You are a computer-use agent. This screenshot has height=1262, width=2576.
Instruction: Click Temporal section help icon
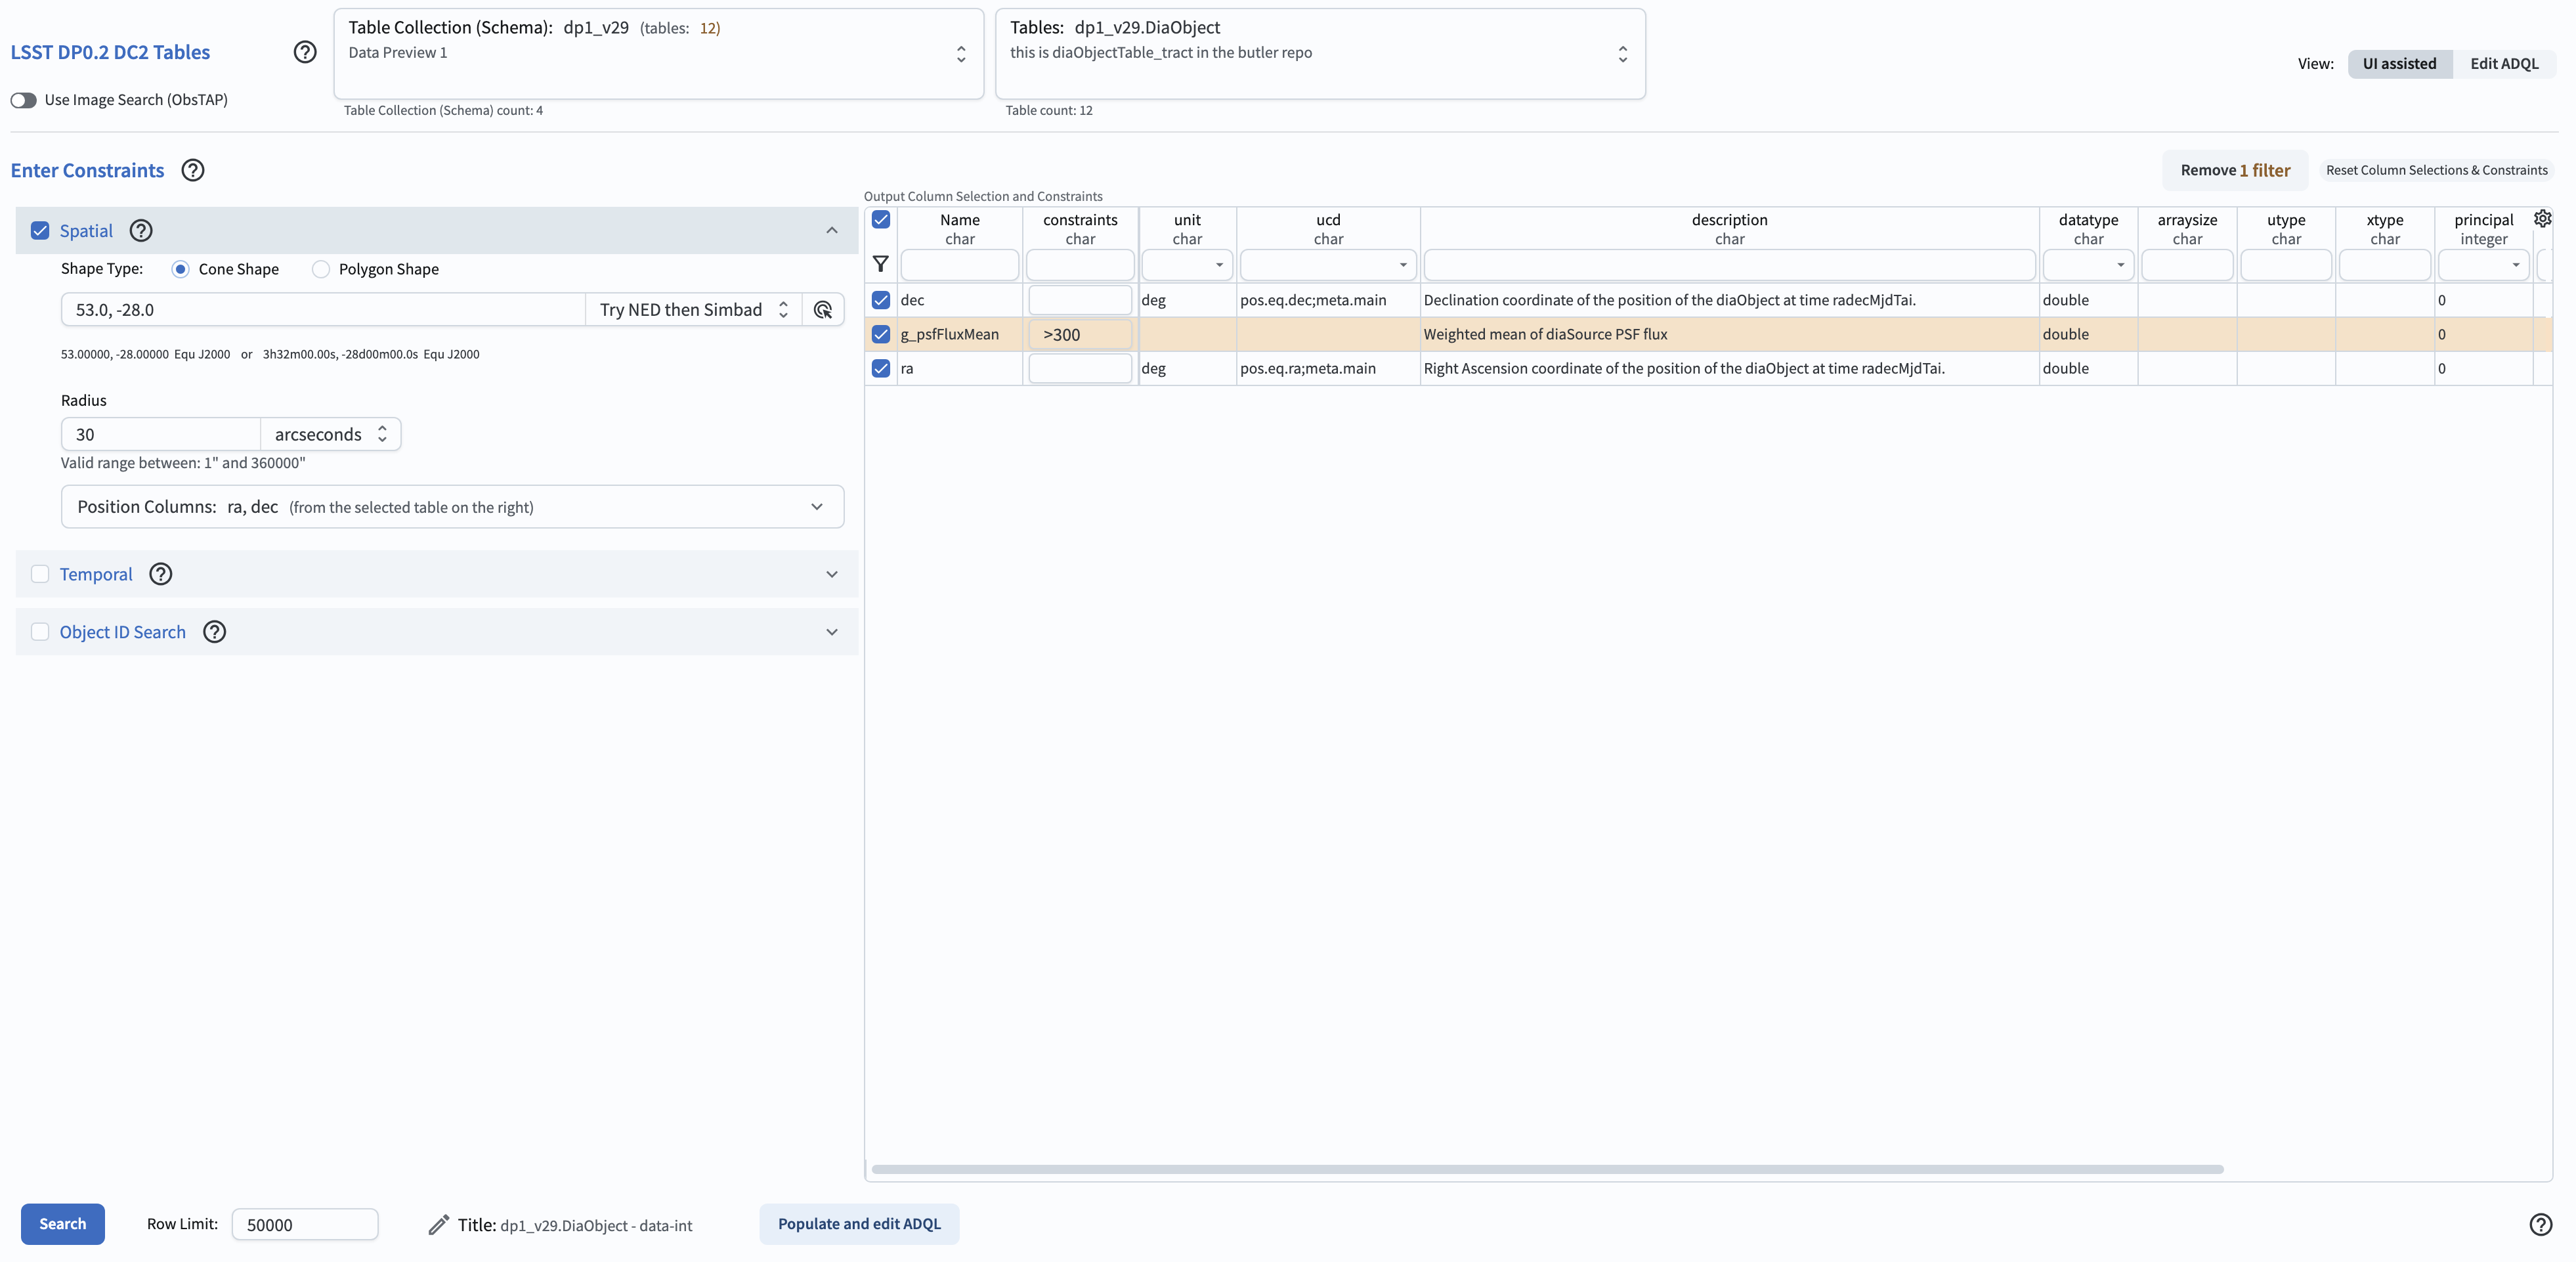click(160, 574)
